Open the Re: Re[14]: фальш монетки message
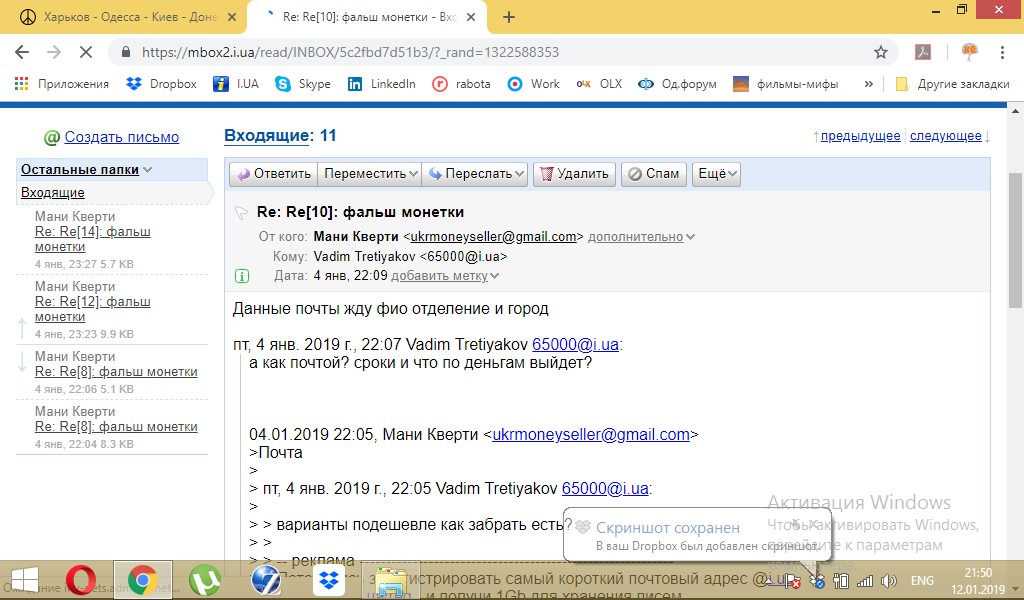The image size is (1024, 600). click(92, 239)
